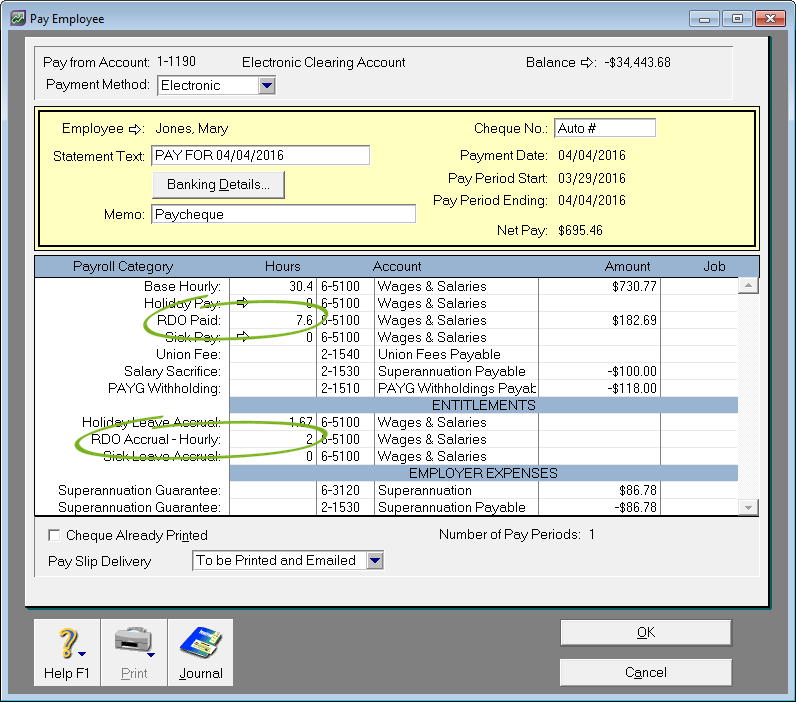
Task: Select the RDO Paid hours cell
Action: point(273,321)
